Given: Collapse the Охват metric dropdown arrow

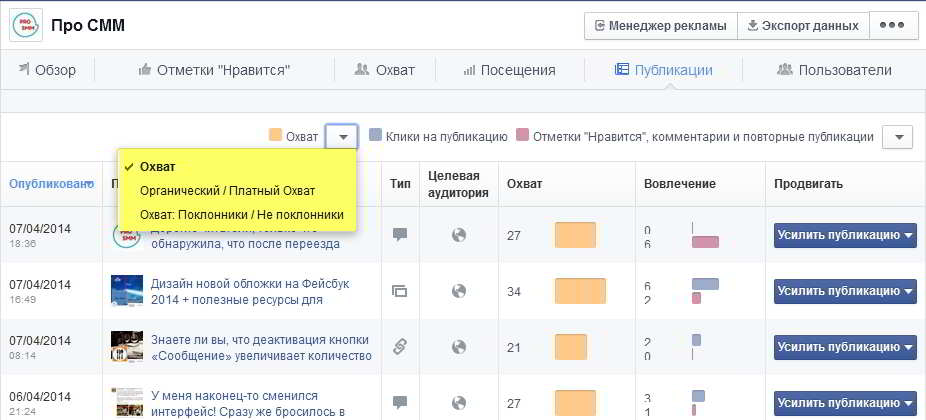Looking at the screenshot, I should coord(342,137).
